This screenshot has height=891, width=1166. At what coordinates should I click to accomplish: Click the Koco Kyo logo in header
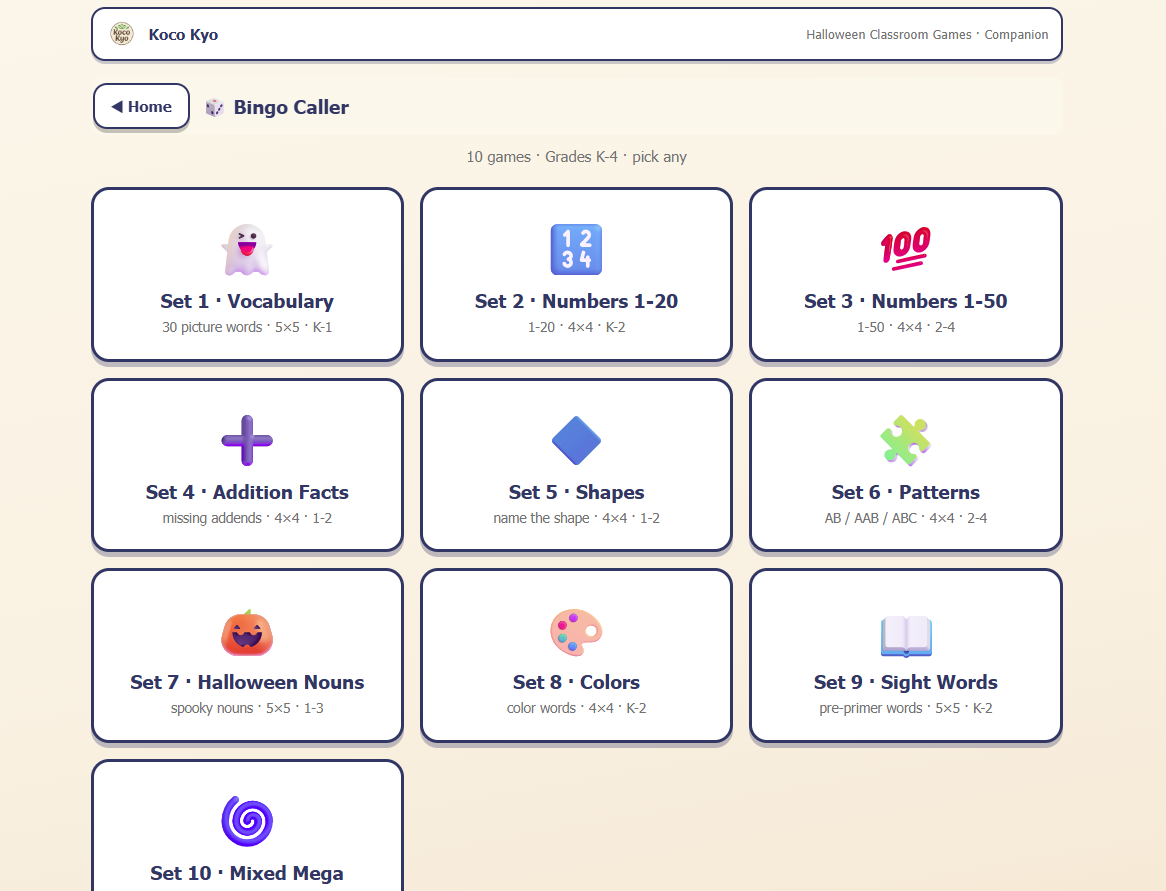[x=122, y=34]
